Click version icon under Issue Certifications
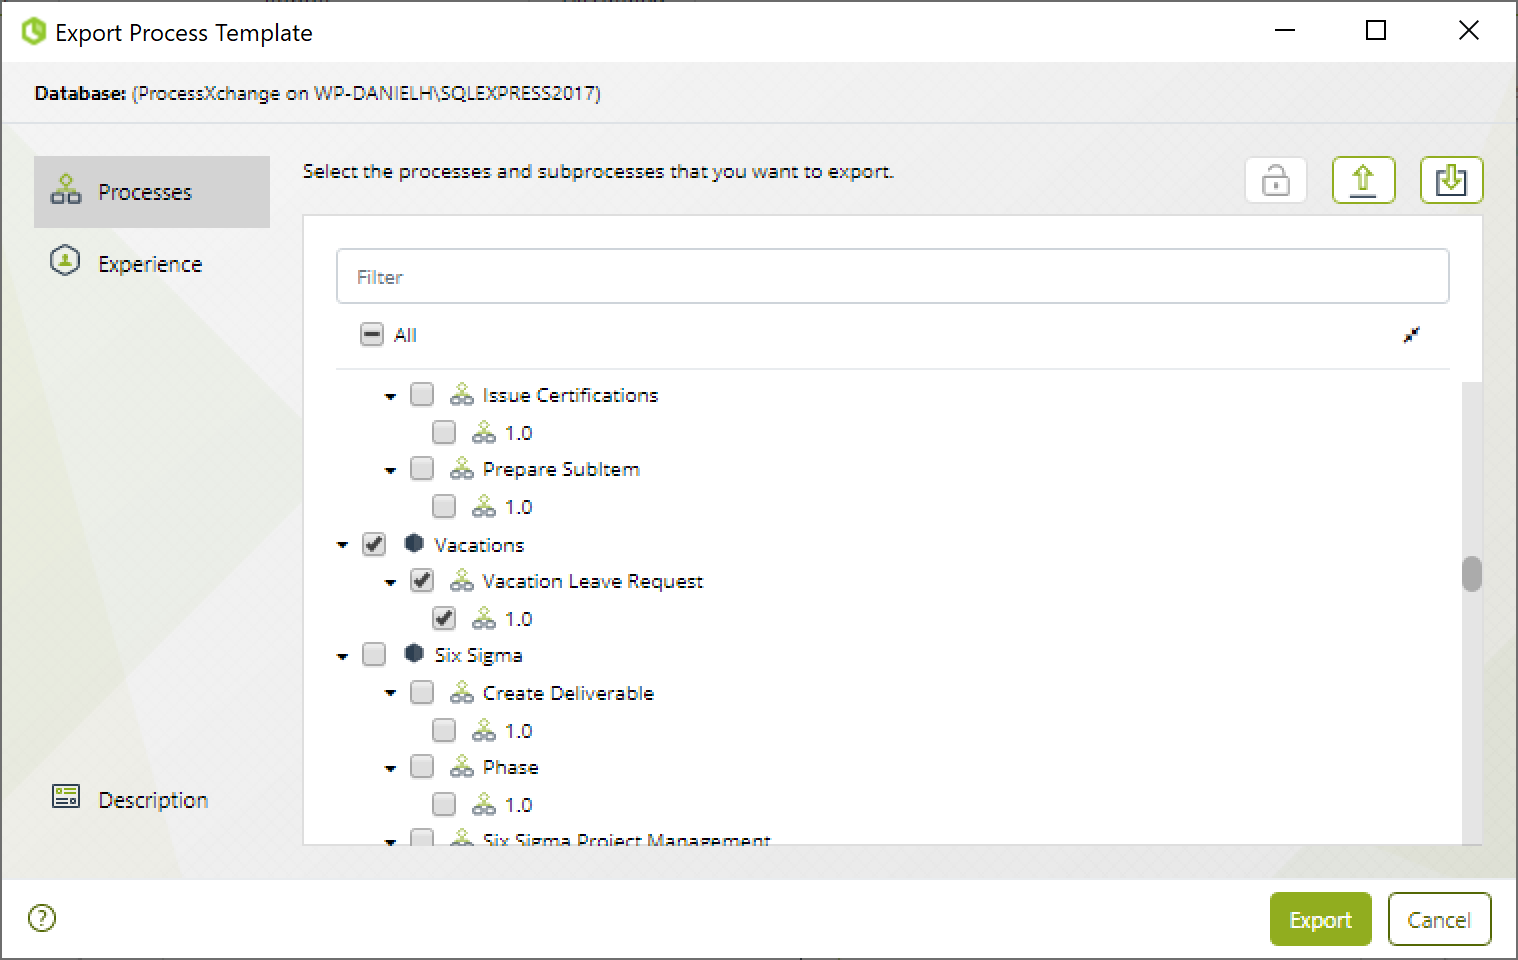The image size is (1518, 960). tap(483, 433)
